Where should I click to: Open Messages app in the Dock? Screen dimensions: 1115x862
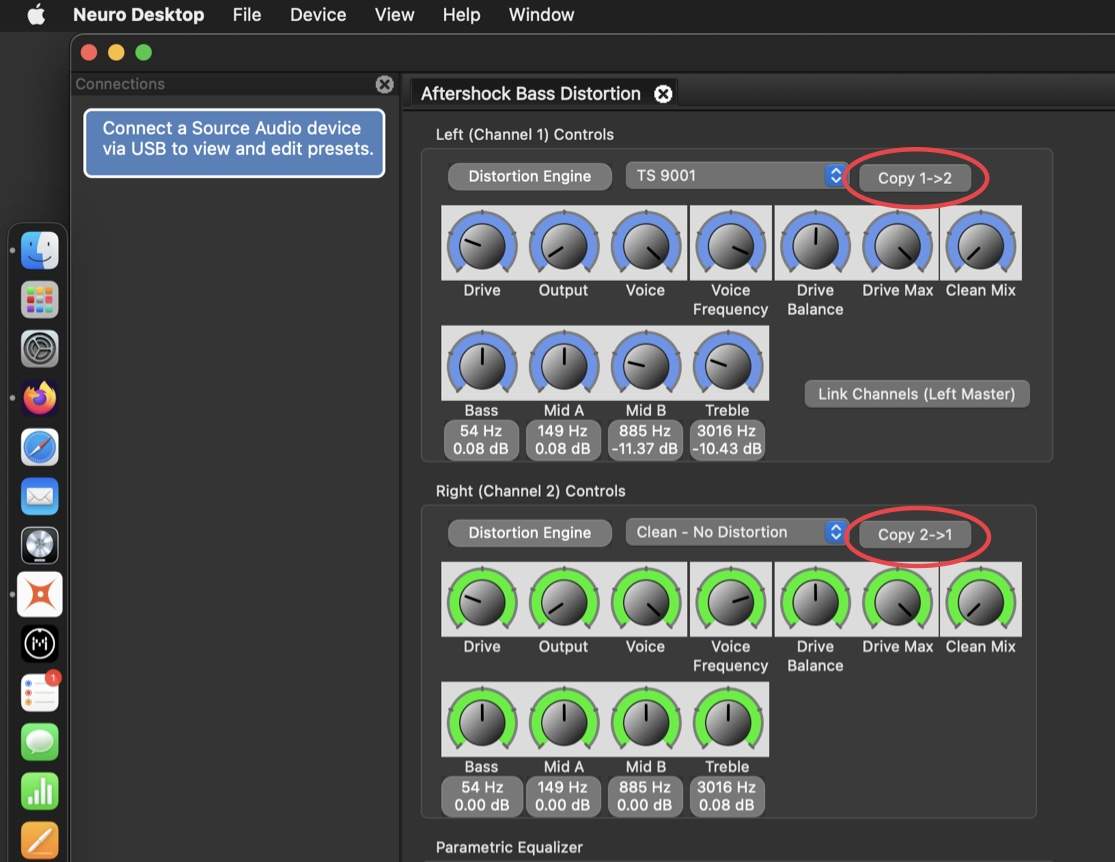coord(40,742)
